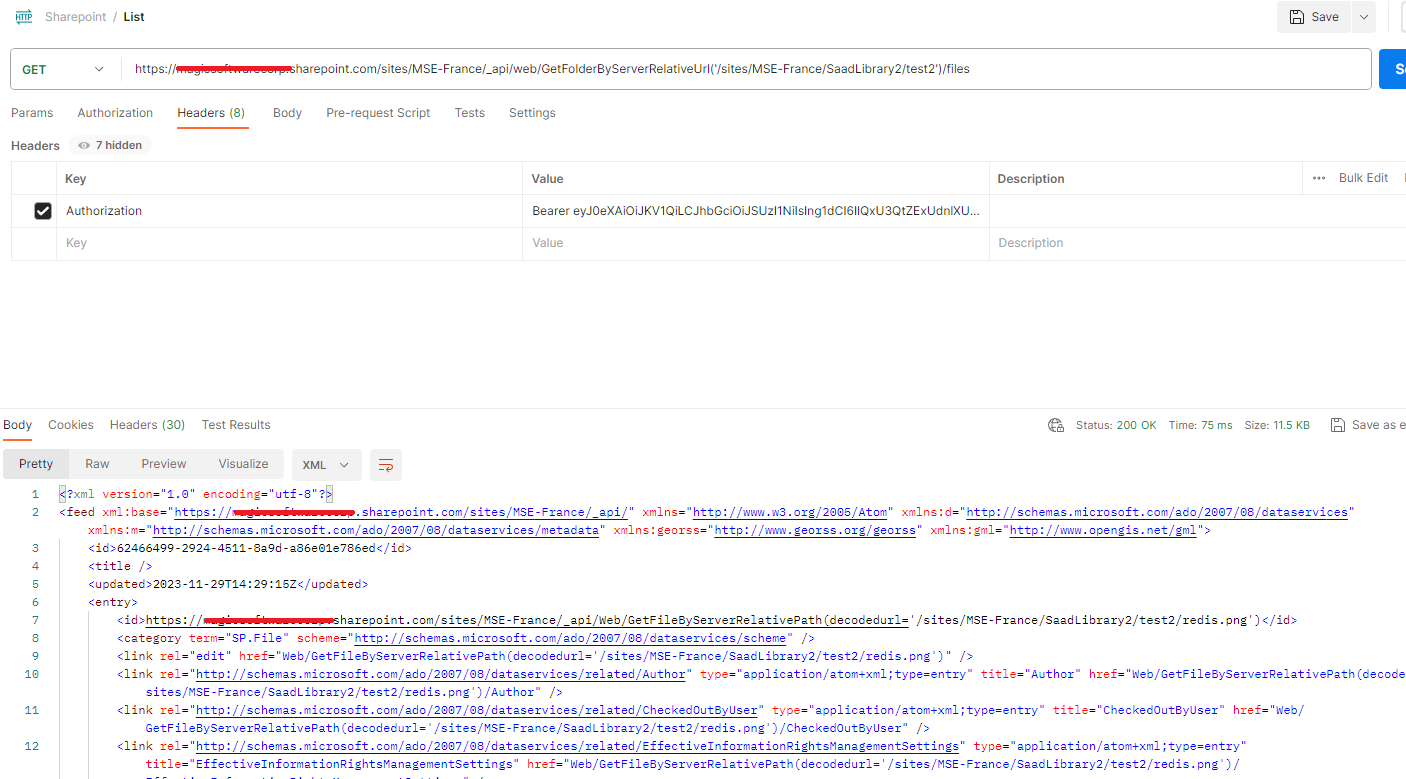Viewport: 1406px width, 779px height.
Task: Click the Status: 200 OK text
Action: click(x=1116, y=425)
